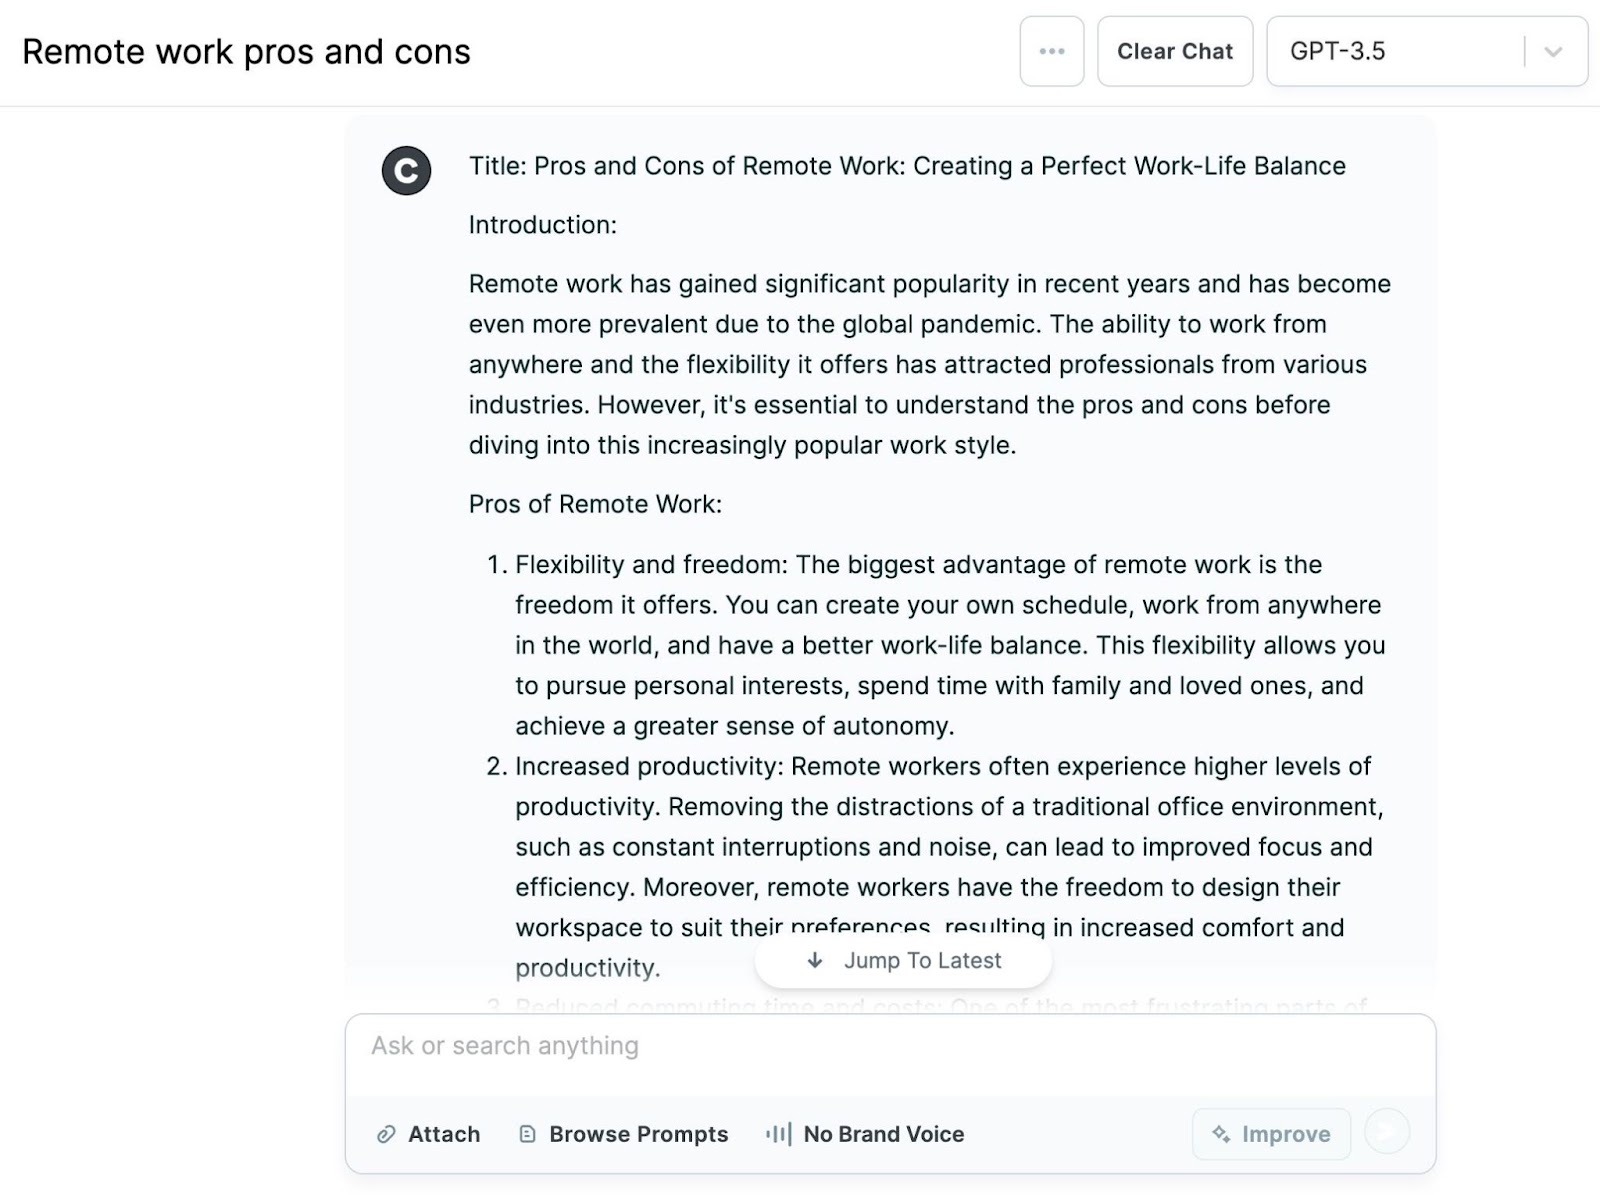Screen dimensions: 1600x1195
Task: Click the Attach paperclip icon
Action: click(385, 1134)
